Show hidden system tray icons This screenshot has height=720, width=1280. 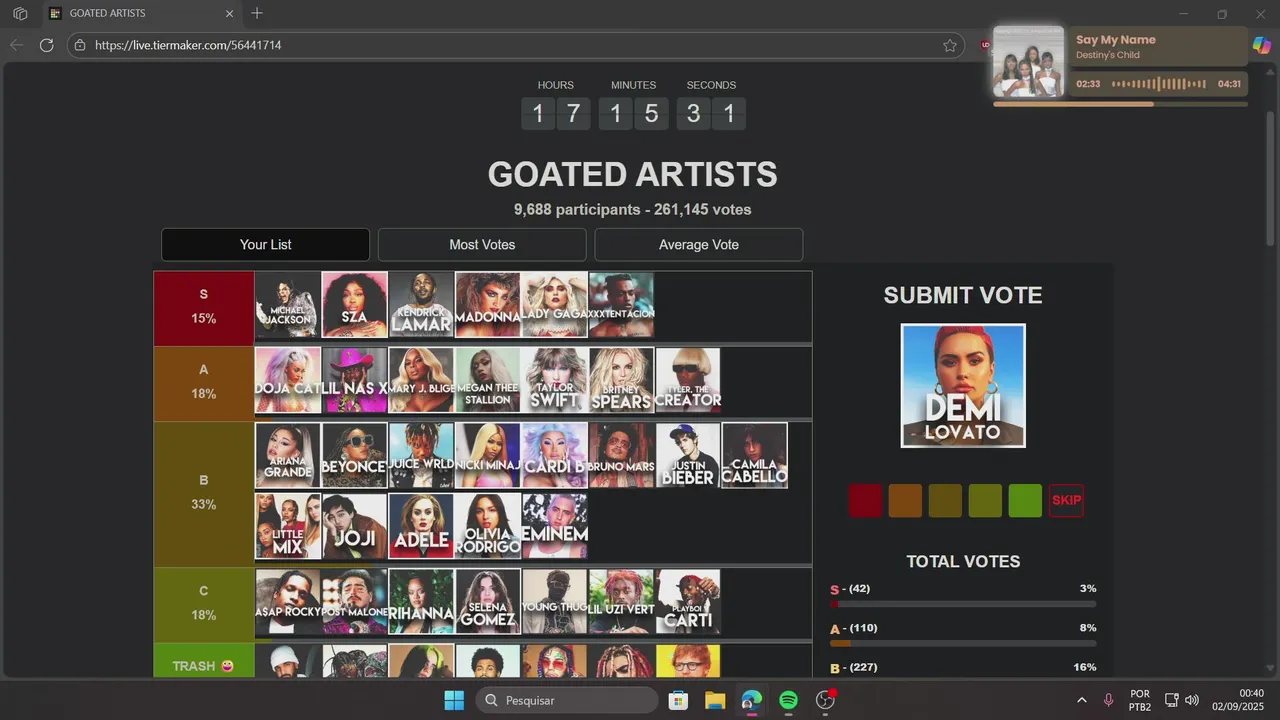1081,700
